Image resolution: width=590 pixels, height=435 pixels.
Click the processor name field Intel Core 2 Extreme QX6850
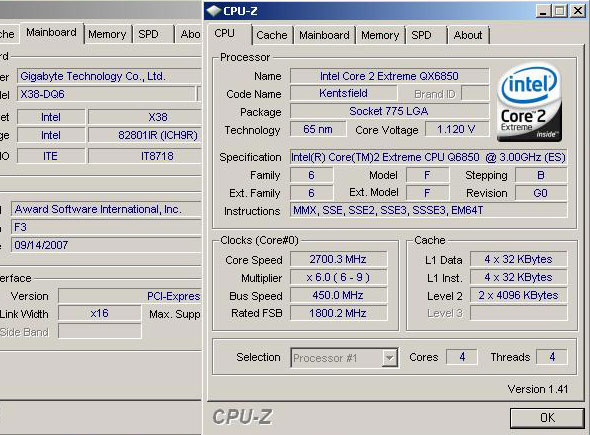coord(389,76)
